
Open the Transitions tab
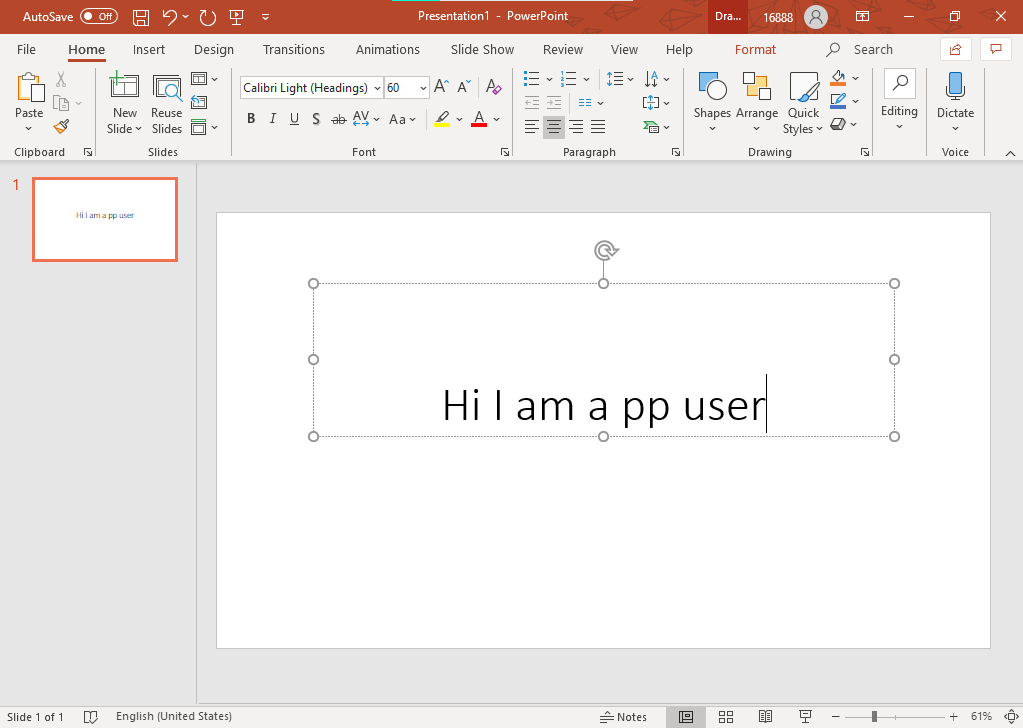(x=294, y=50)
